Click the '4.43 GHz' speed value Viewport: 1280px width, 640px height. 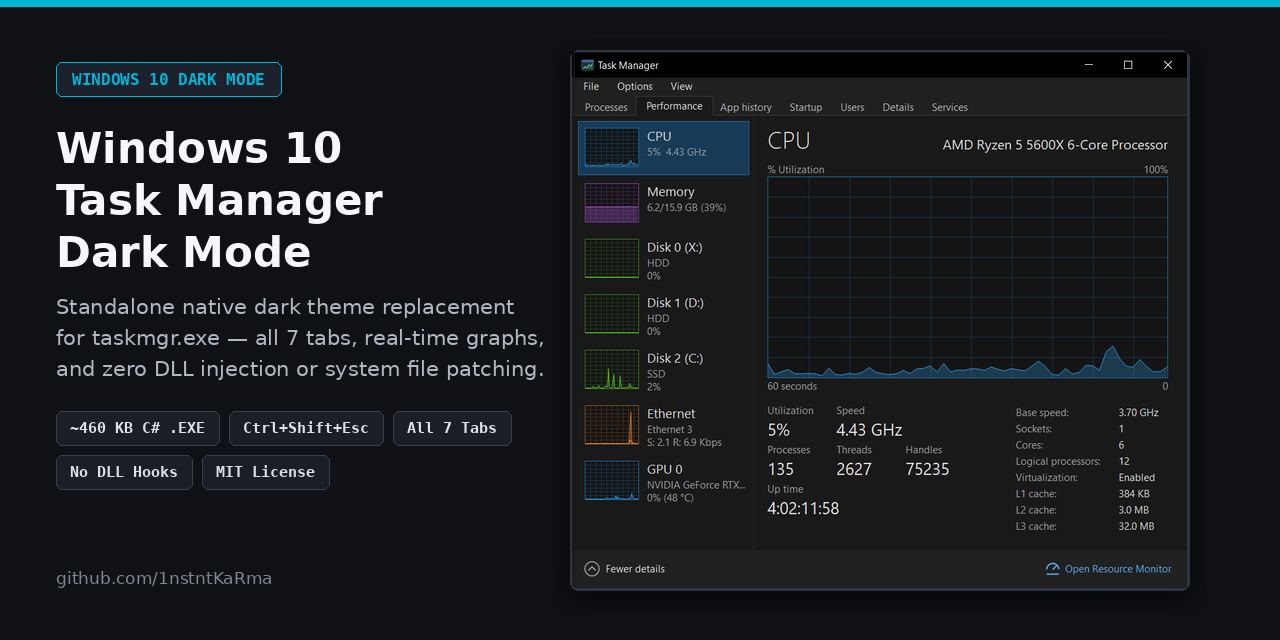(x=869, y=430)
